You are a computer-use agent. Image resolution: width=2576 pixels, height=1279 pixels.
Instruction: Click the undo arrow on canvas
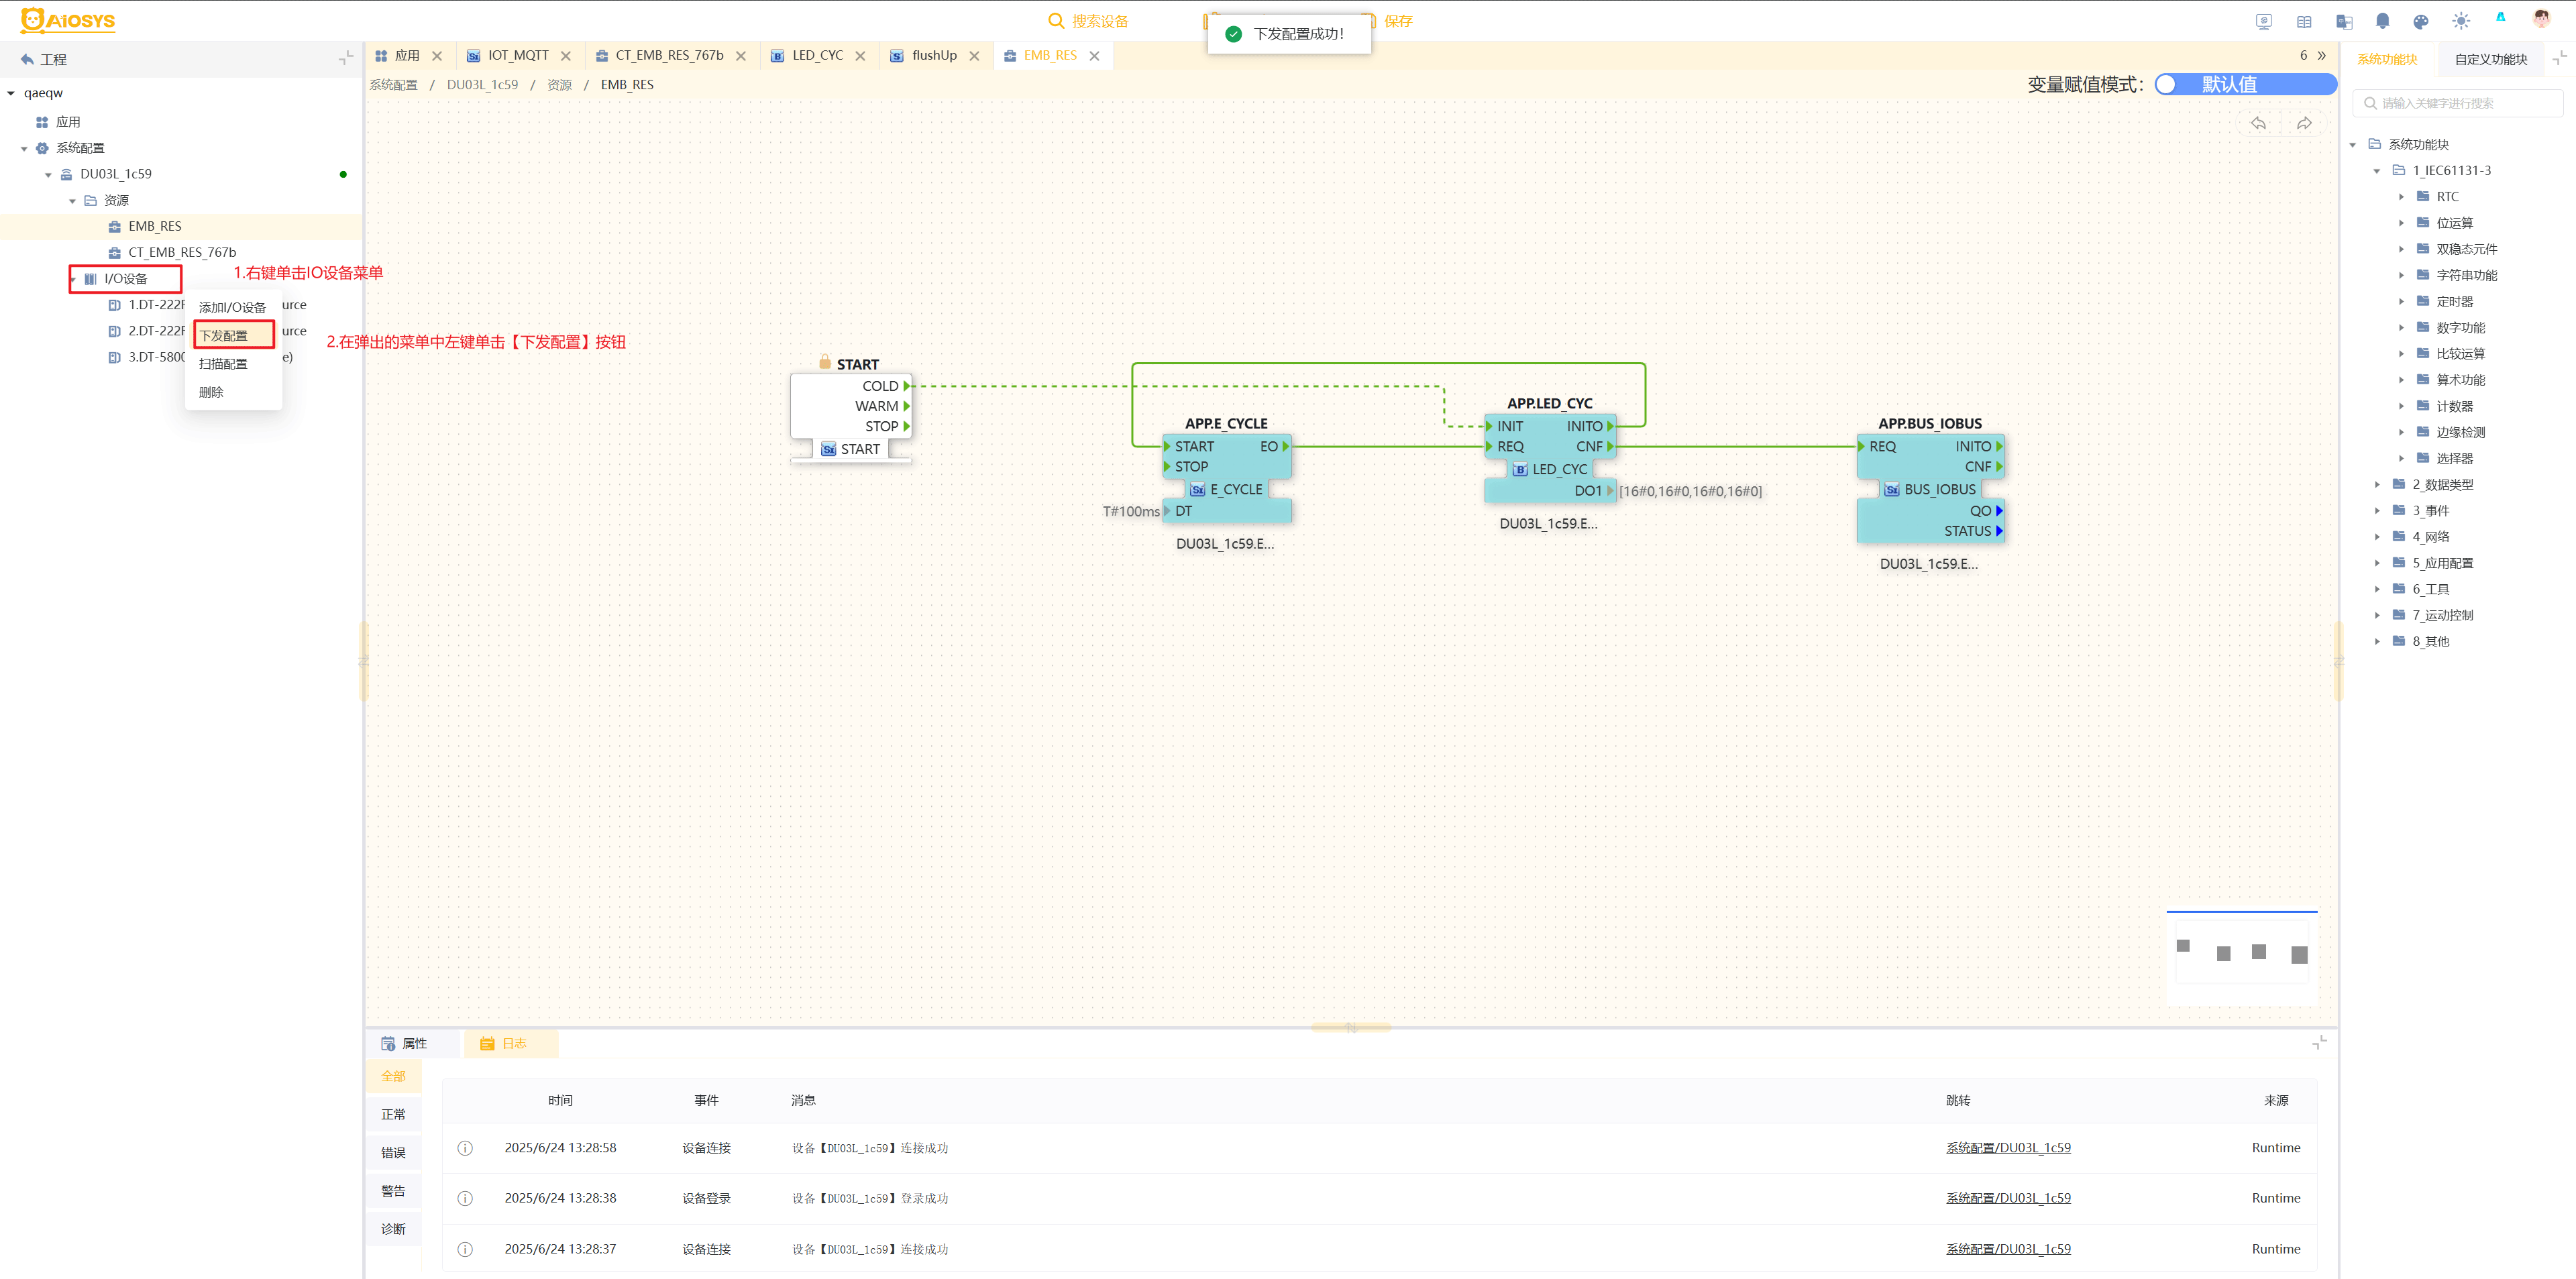click(2258, 123)
